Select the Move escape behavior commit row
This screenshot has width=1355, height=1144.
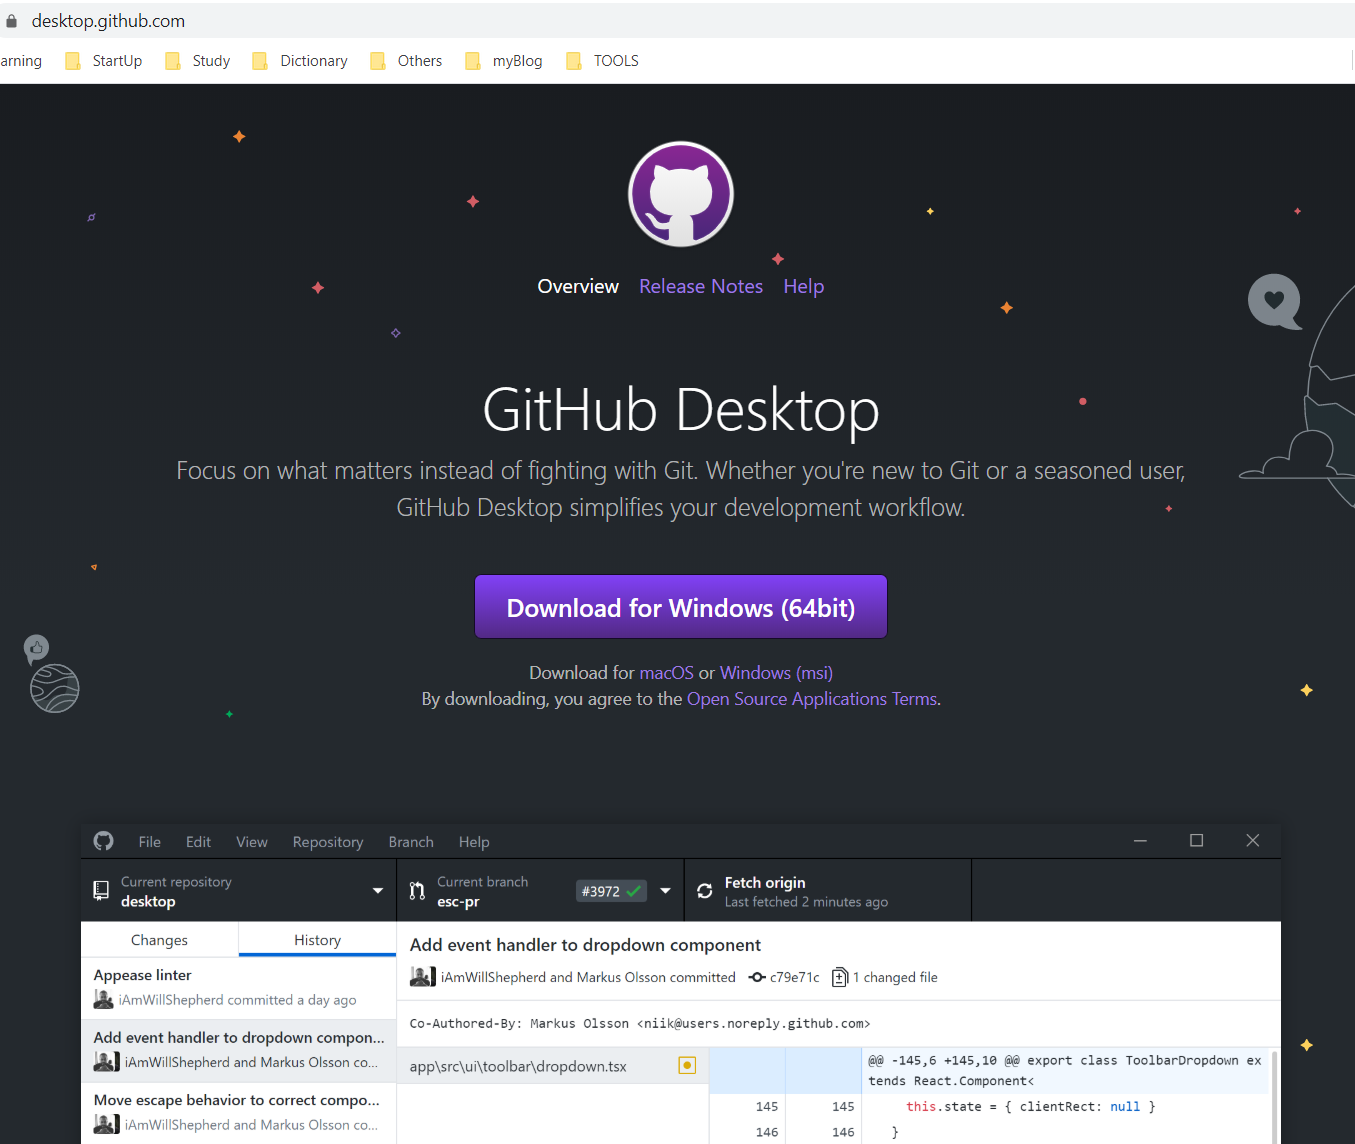tap(238, 1113)
